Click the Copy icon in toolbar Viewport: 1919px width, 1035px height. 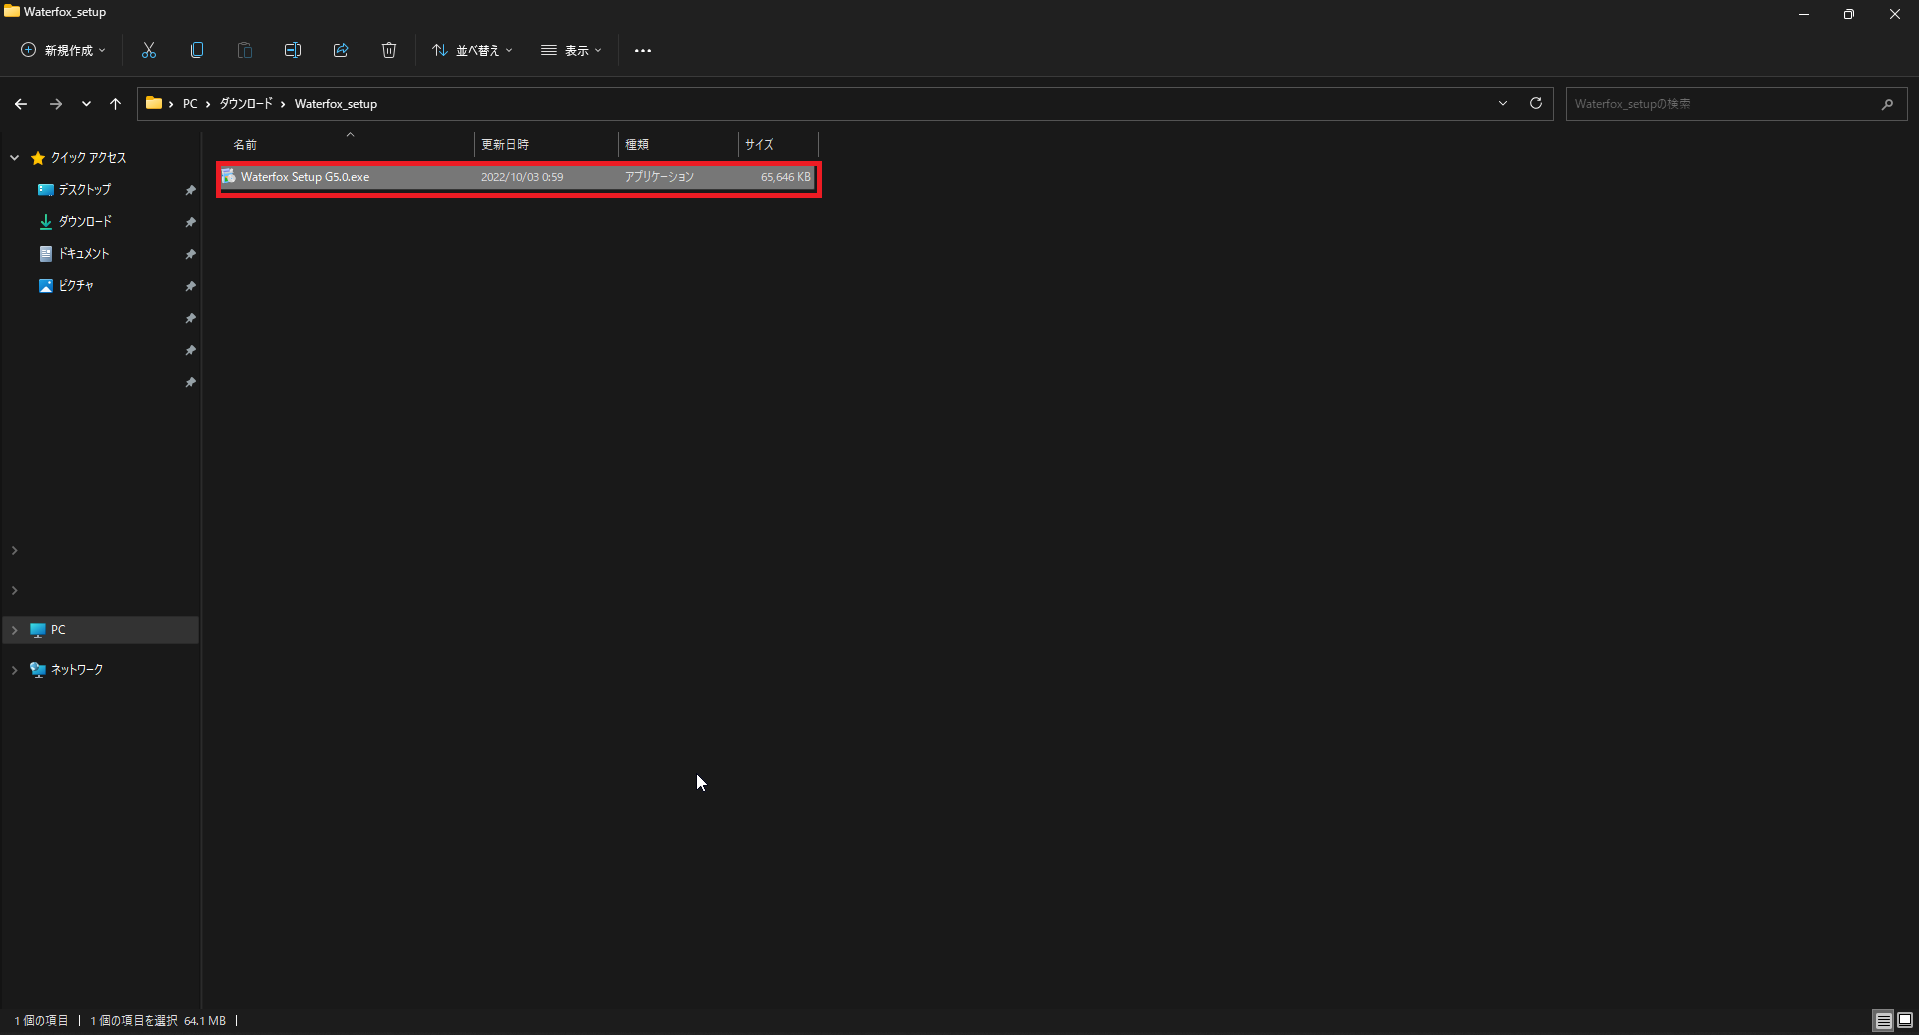coord(197,50)
